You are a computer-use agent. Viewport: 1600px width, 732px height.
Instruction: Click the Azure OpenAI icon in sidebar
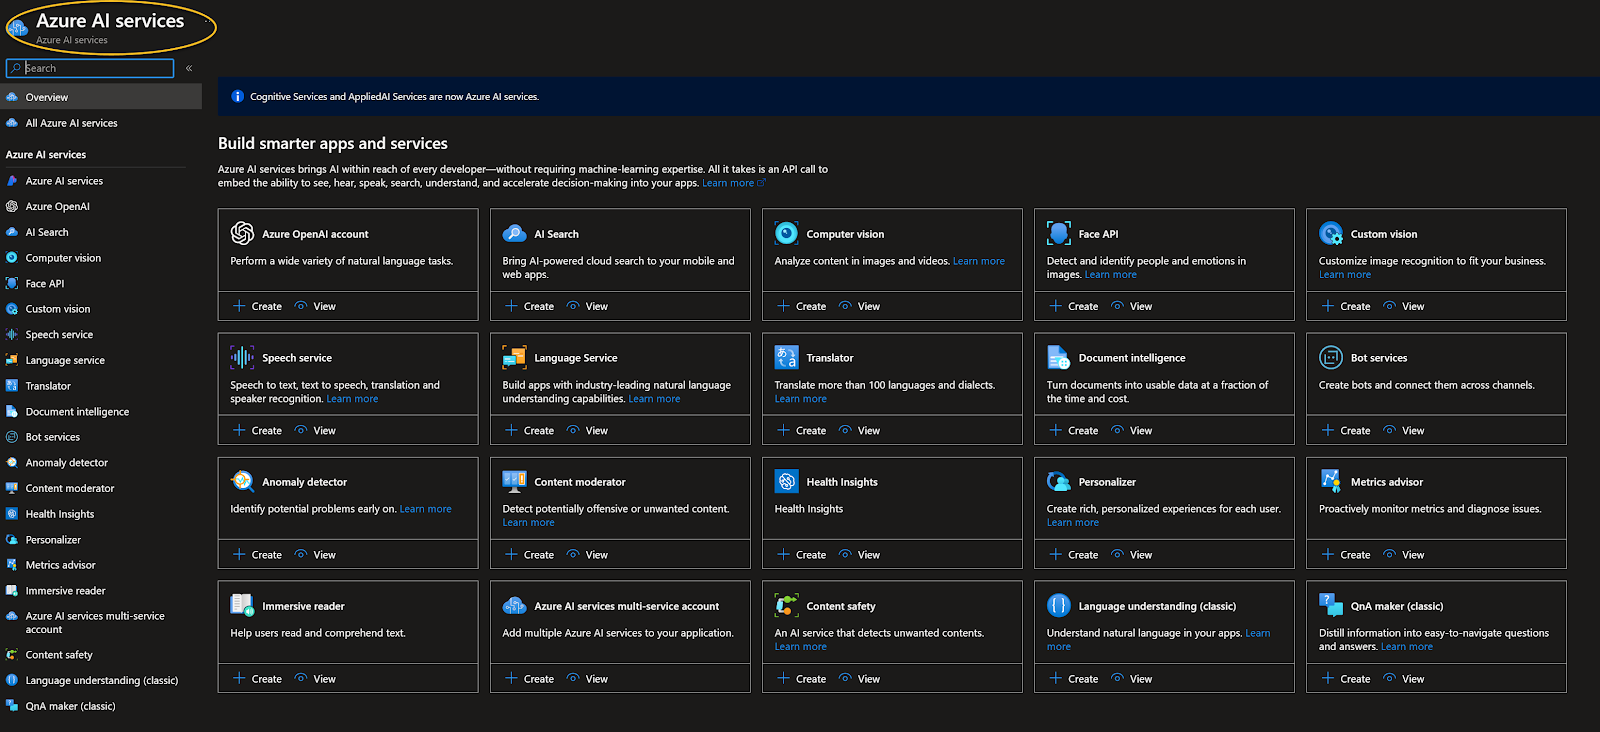pyautogui.click(x=12, y=206)
